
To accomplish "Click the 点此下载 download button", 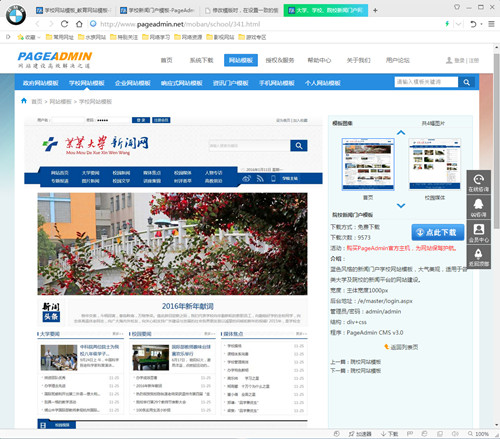I will click(438, 232).
